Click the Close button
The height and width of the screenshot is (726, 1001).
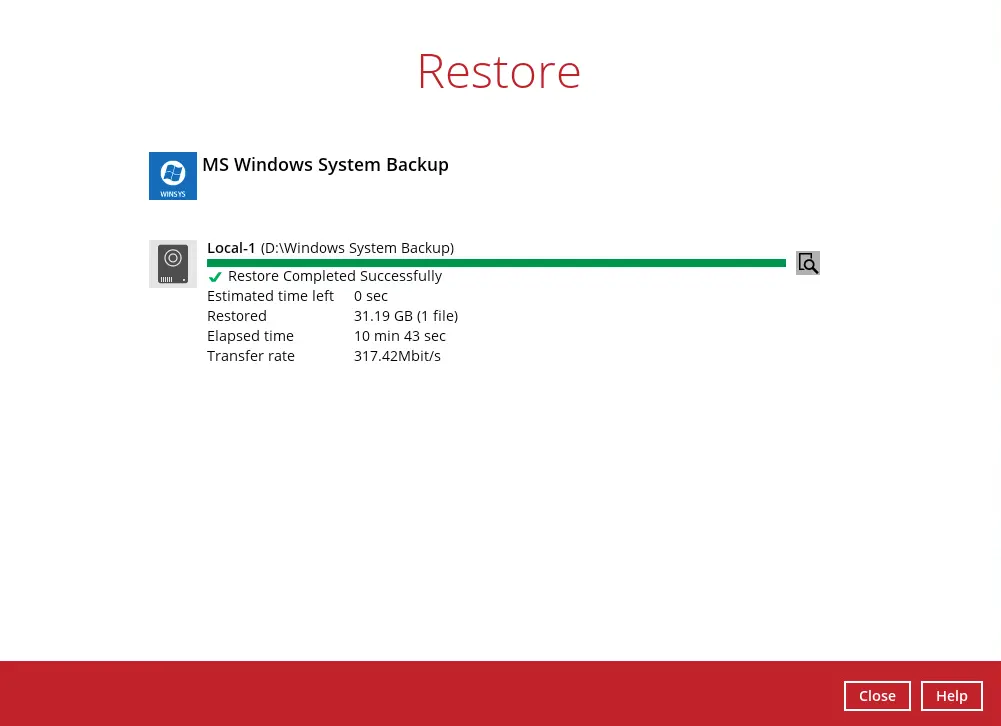point(876,696)
